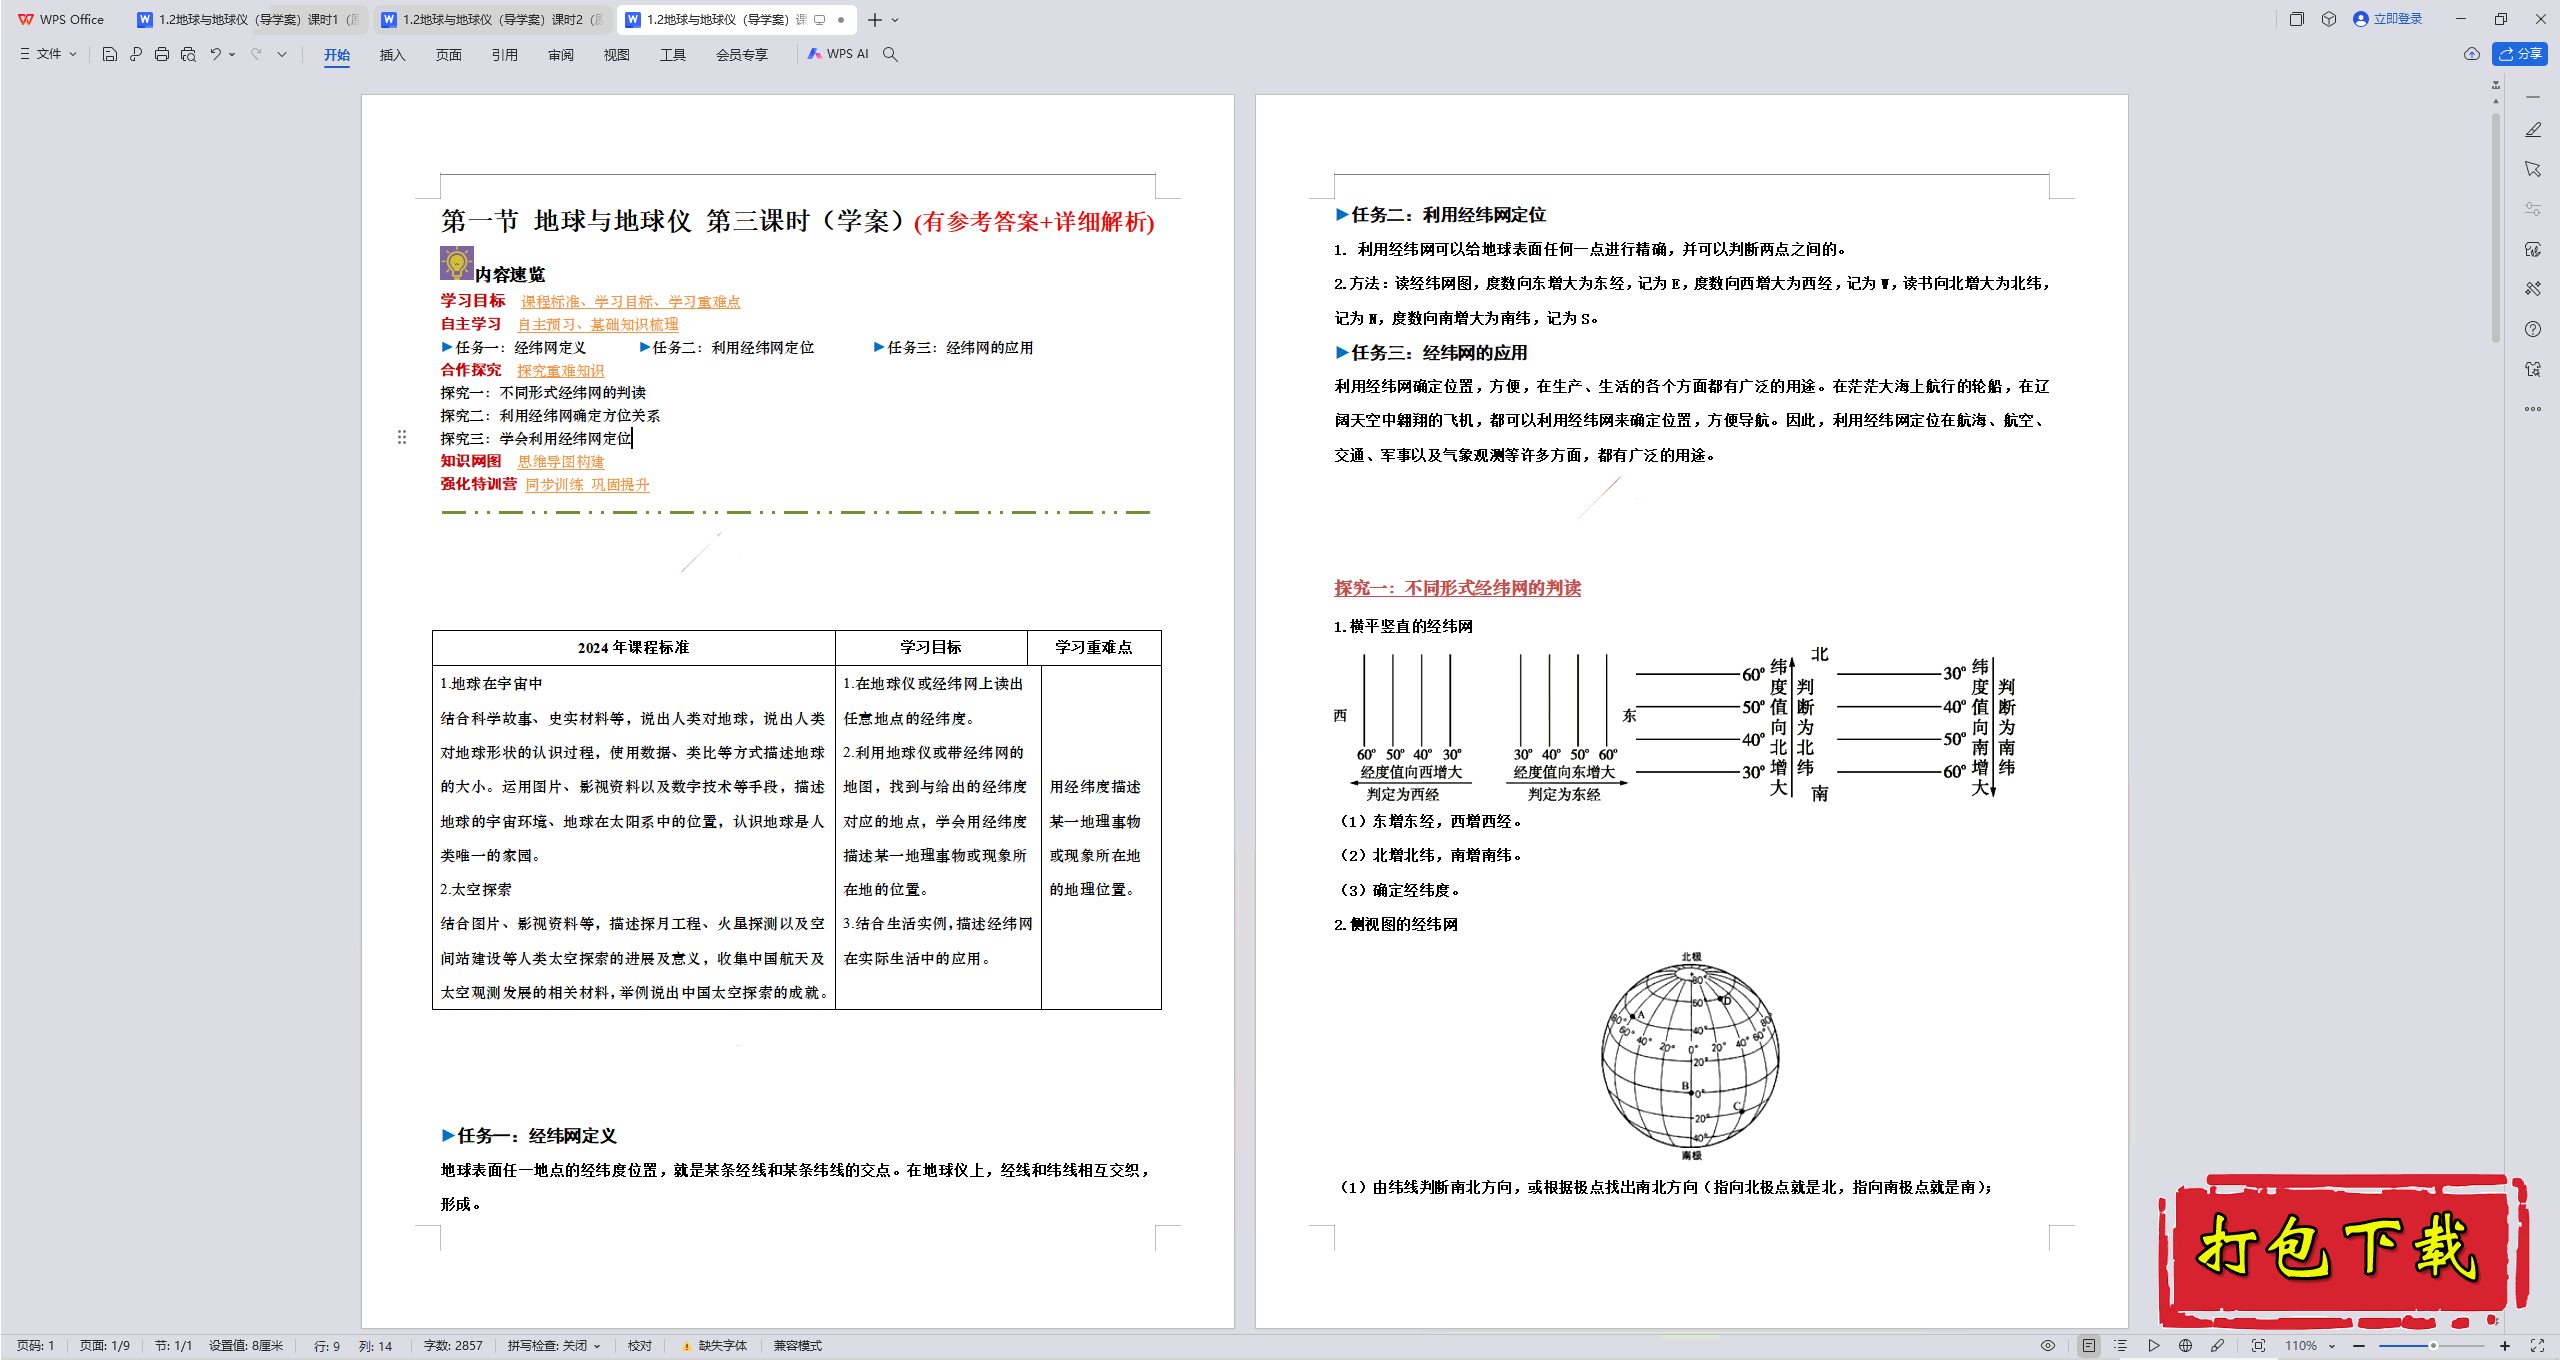Click 立即登录 to sign in

[2388, 19]
